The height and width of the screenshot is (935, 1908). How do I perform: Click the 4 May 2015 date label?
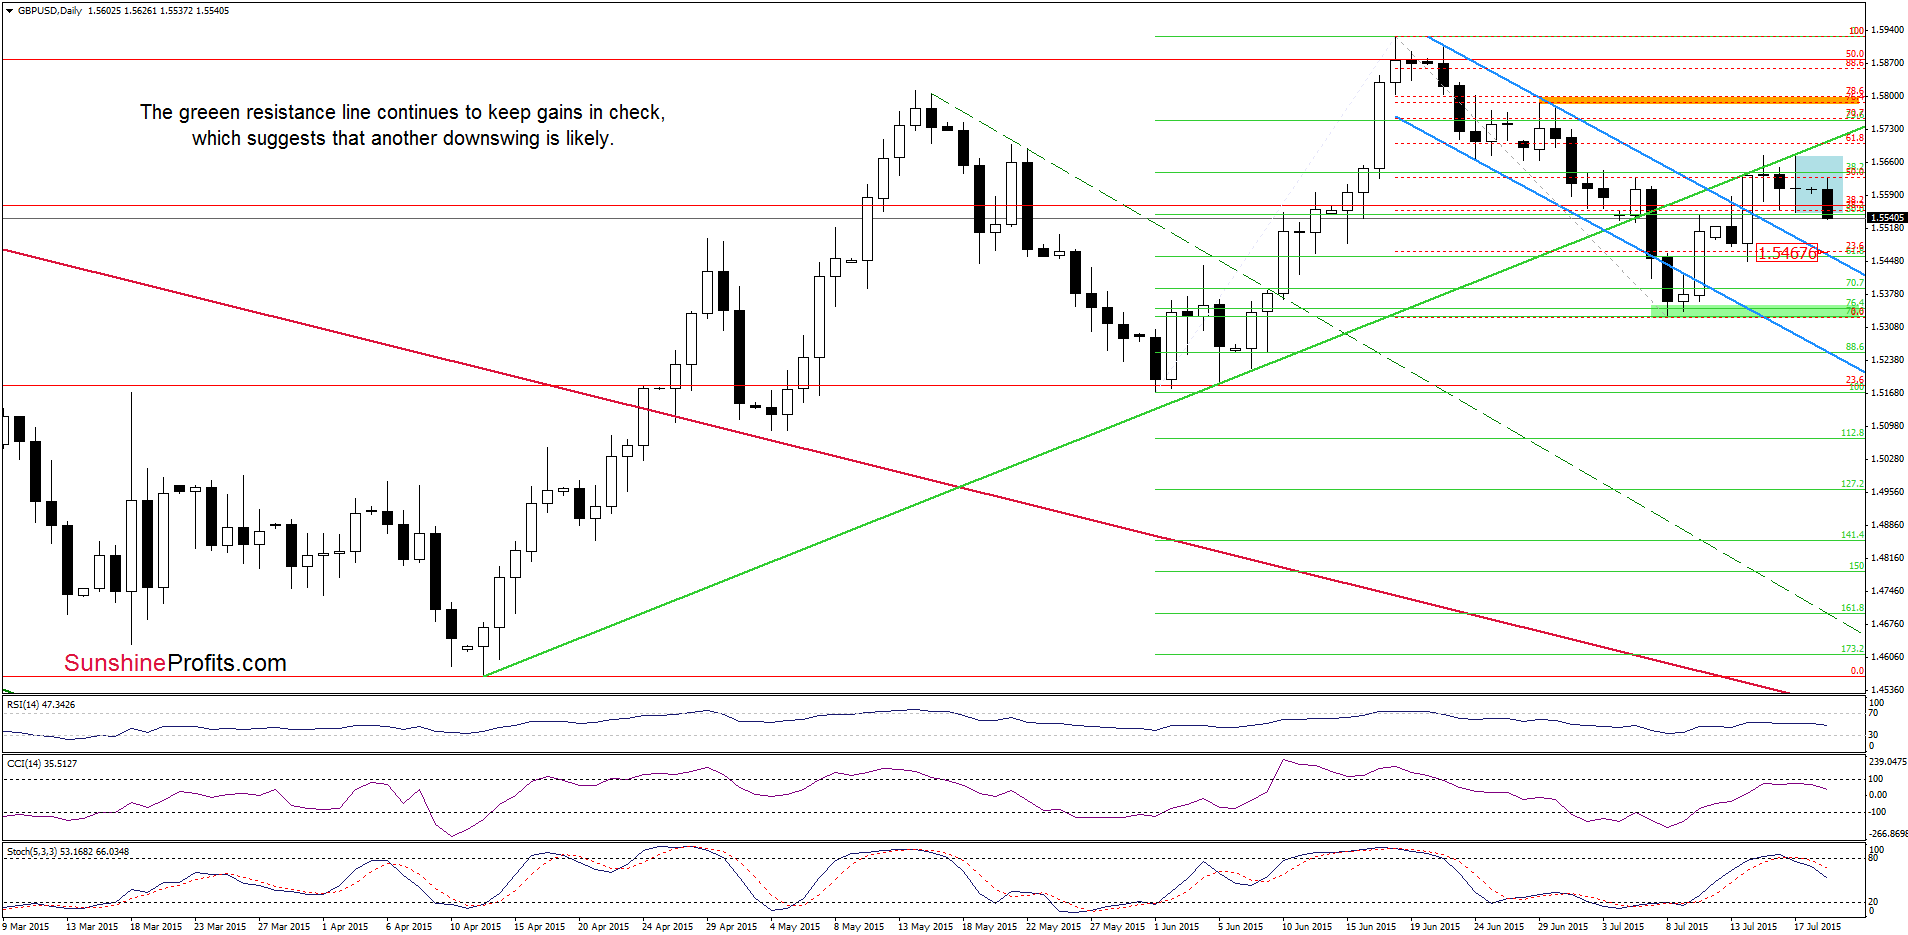point(795,927)
